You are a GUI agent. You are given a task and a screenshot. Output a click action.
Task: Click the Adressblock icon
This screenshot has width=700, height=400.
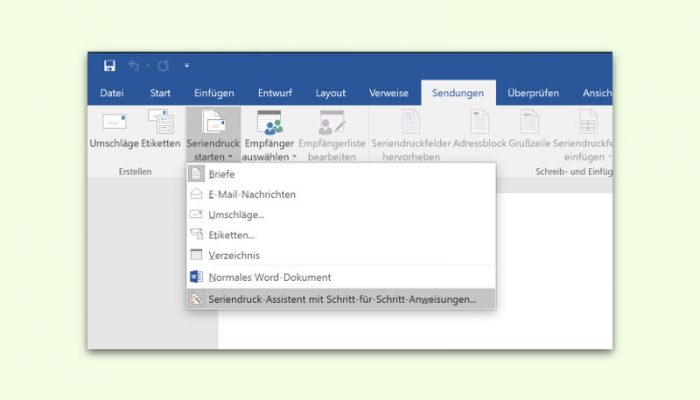pyautogui.click(x=480, y=121)
